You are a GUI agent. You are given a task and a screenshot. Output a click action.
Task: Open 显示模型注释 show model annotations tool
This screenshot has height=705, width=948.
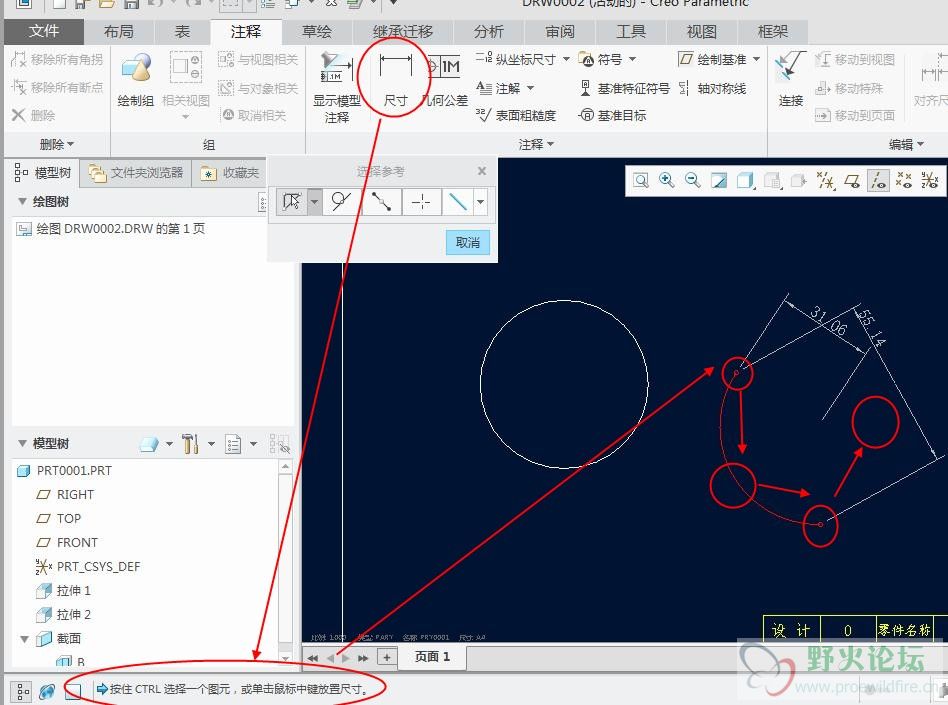(336, 88)
